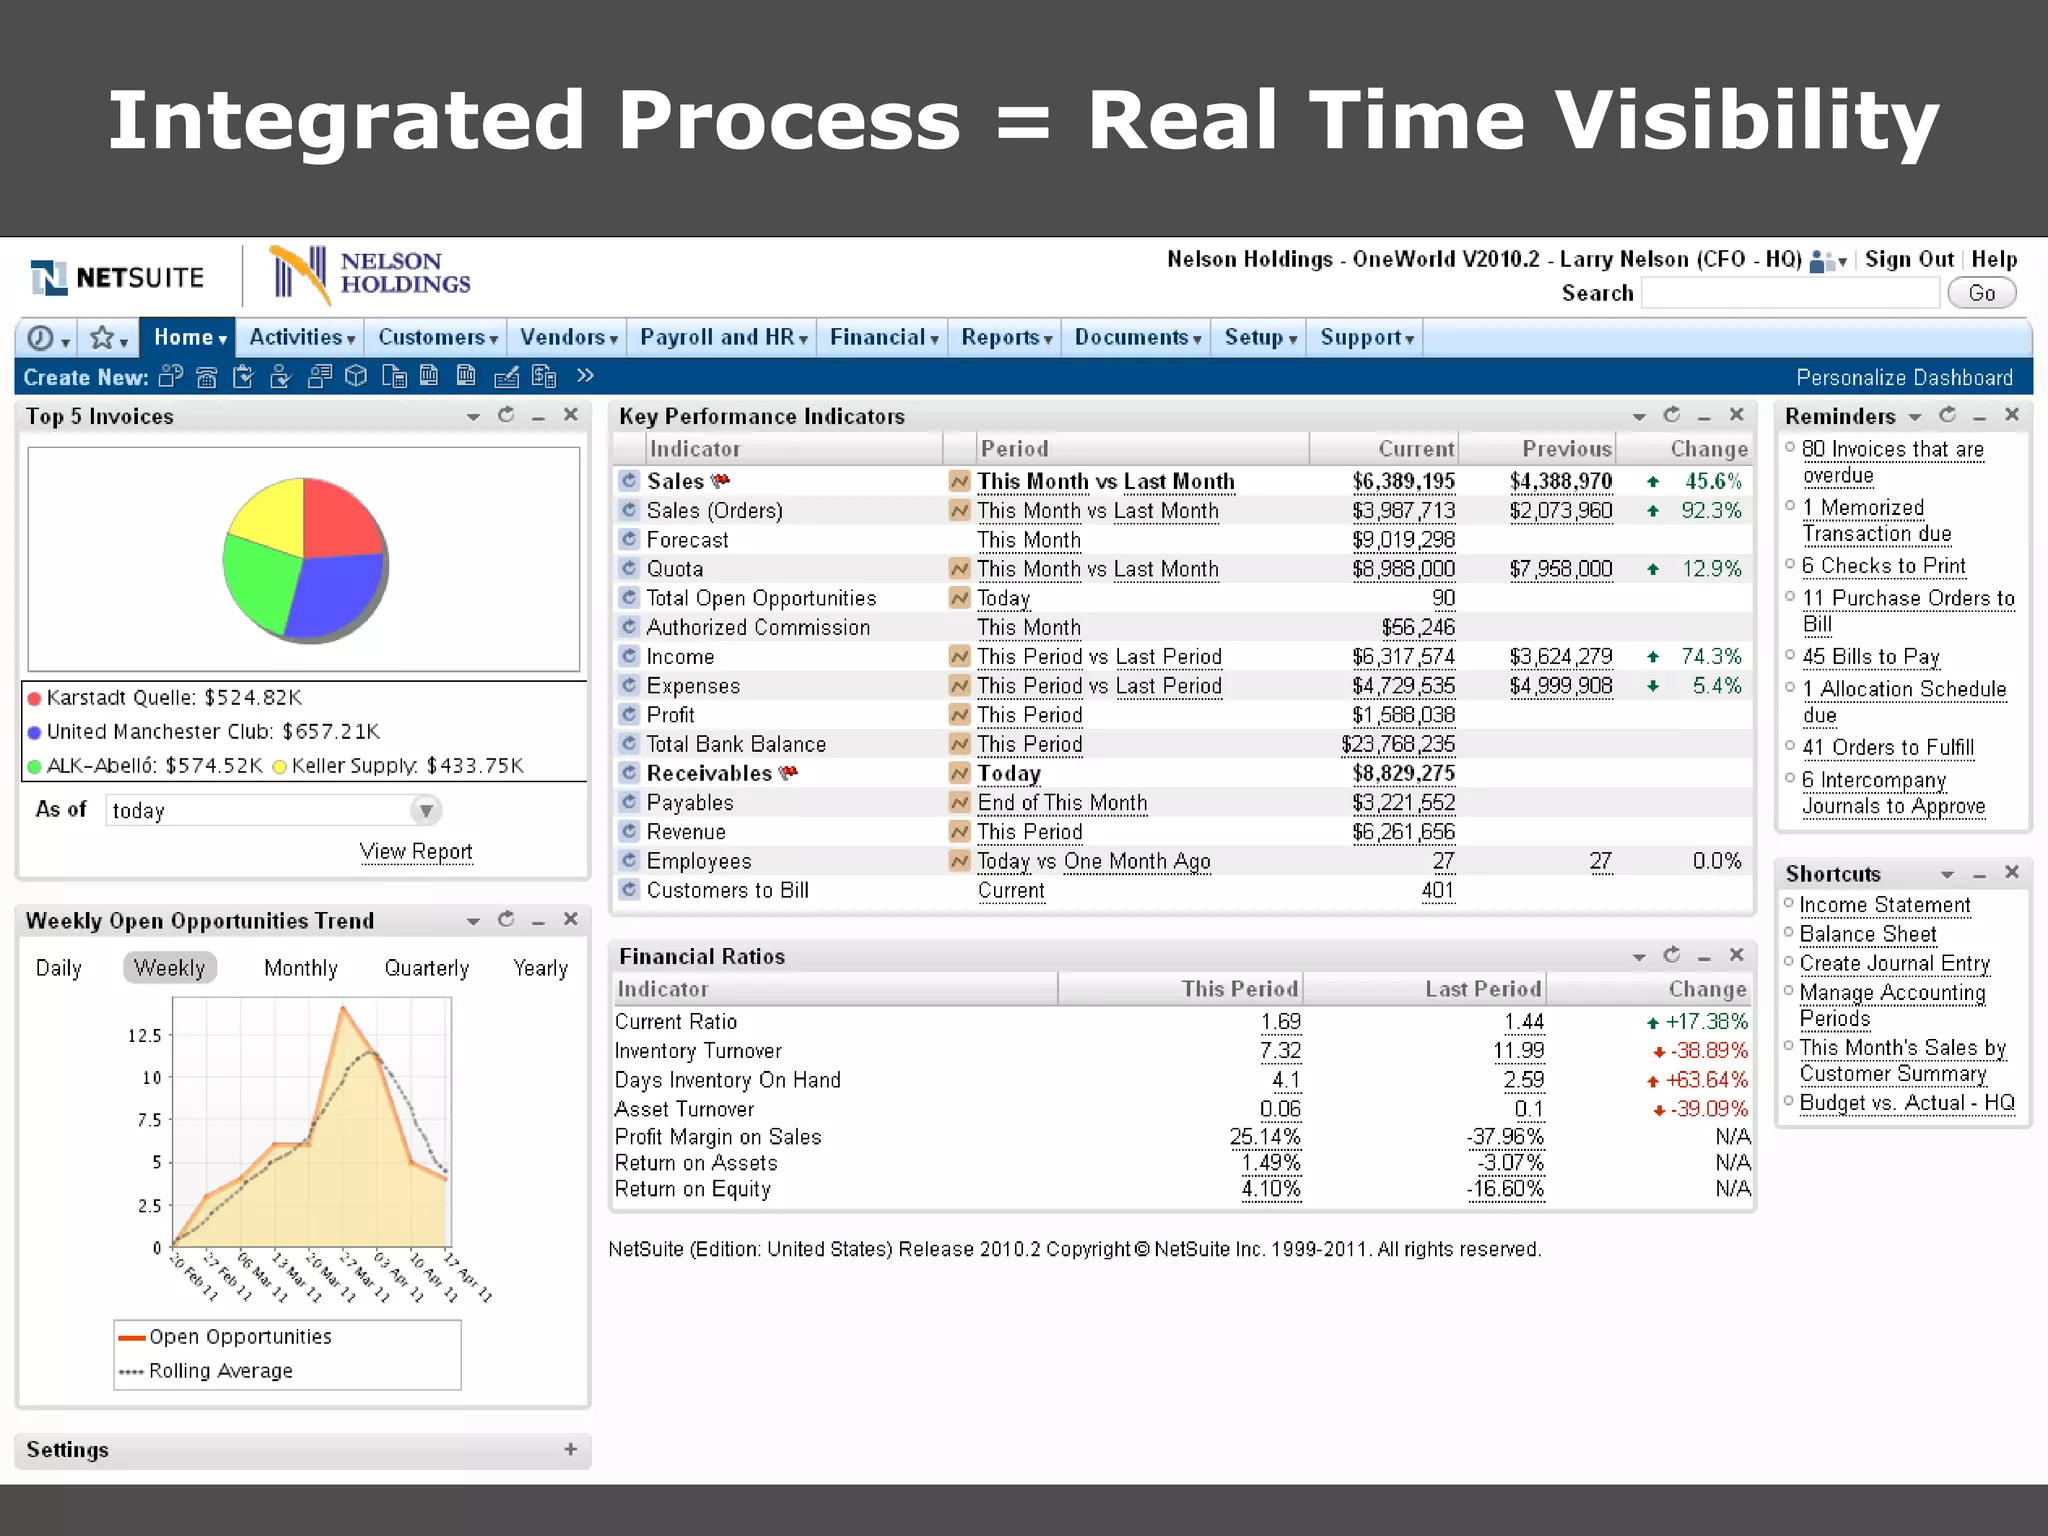Image resolution: width=2048 pixels, height=1536 pixels.
Task: Click Sign Out link
Action: tap(1909, 260)
